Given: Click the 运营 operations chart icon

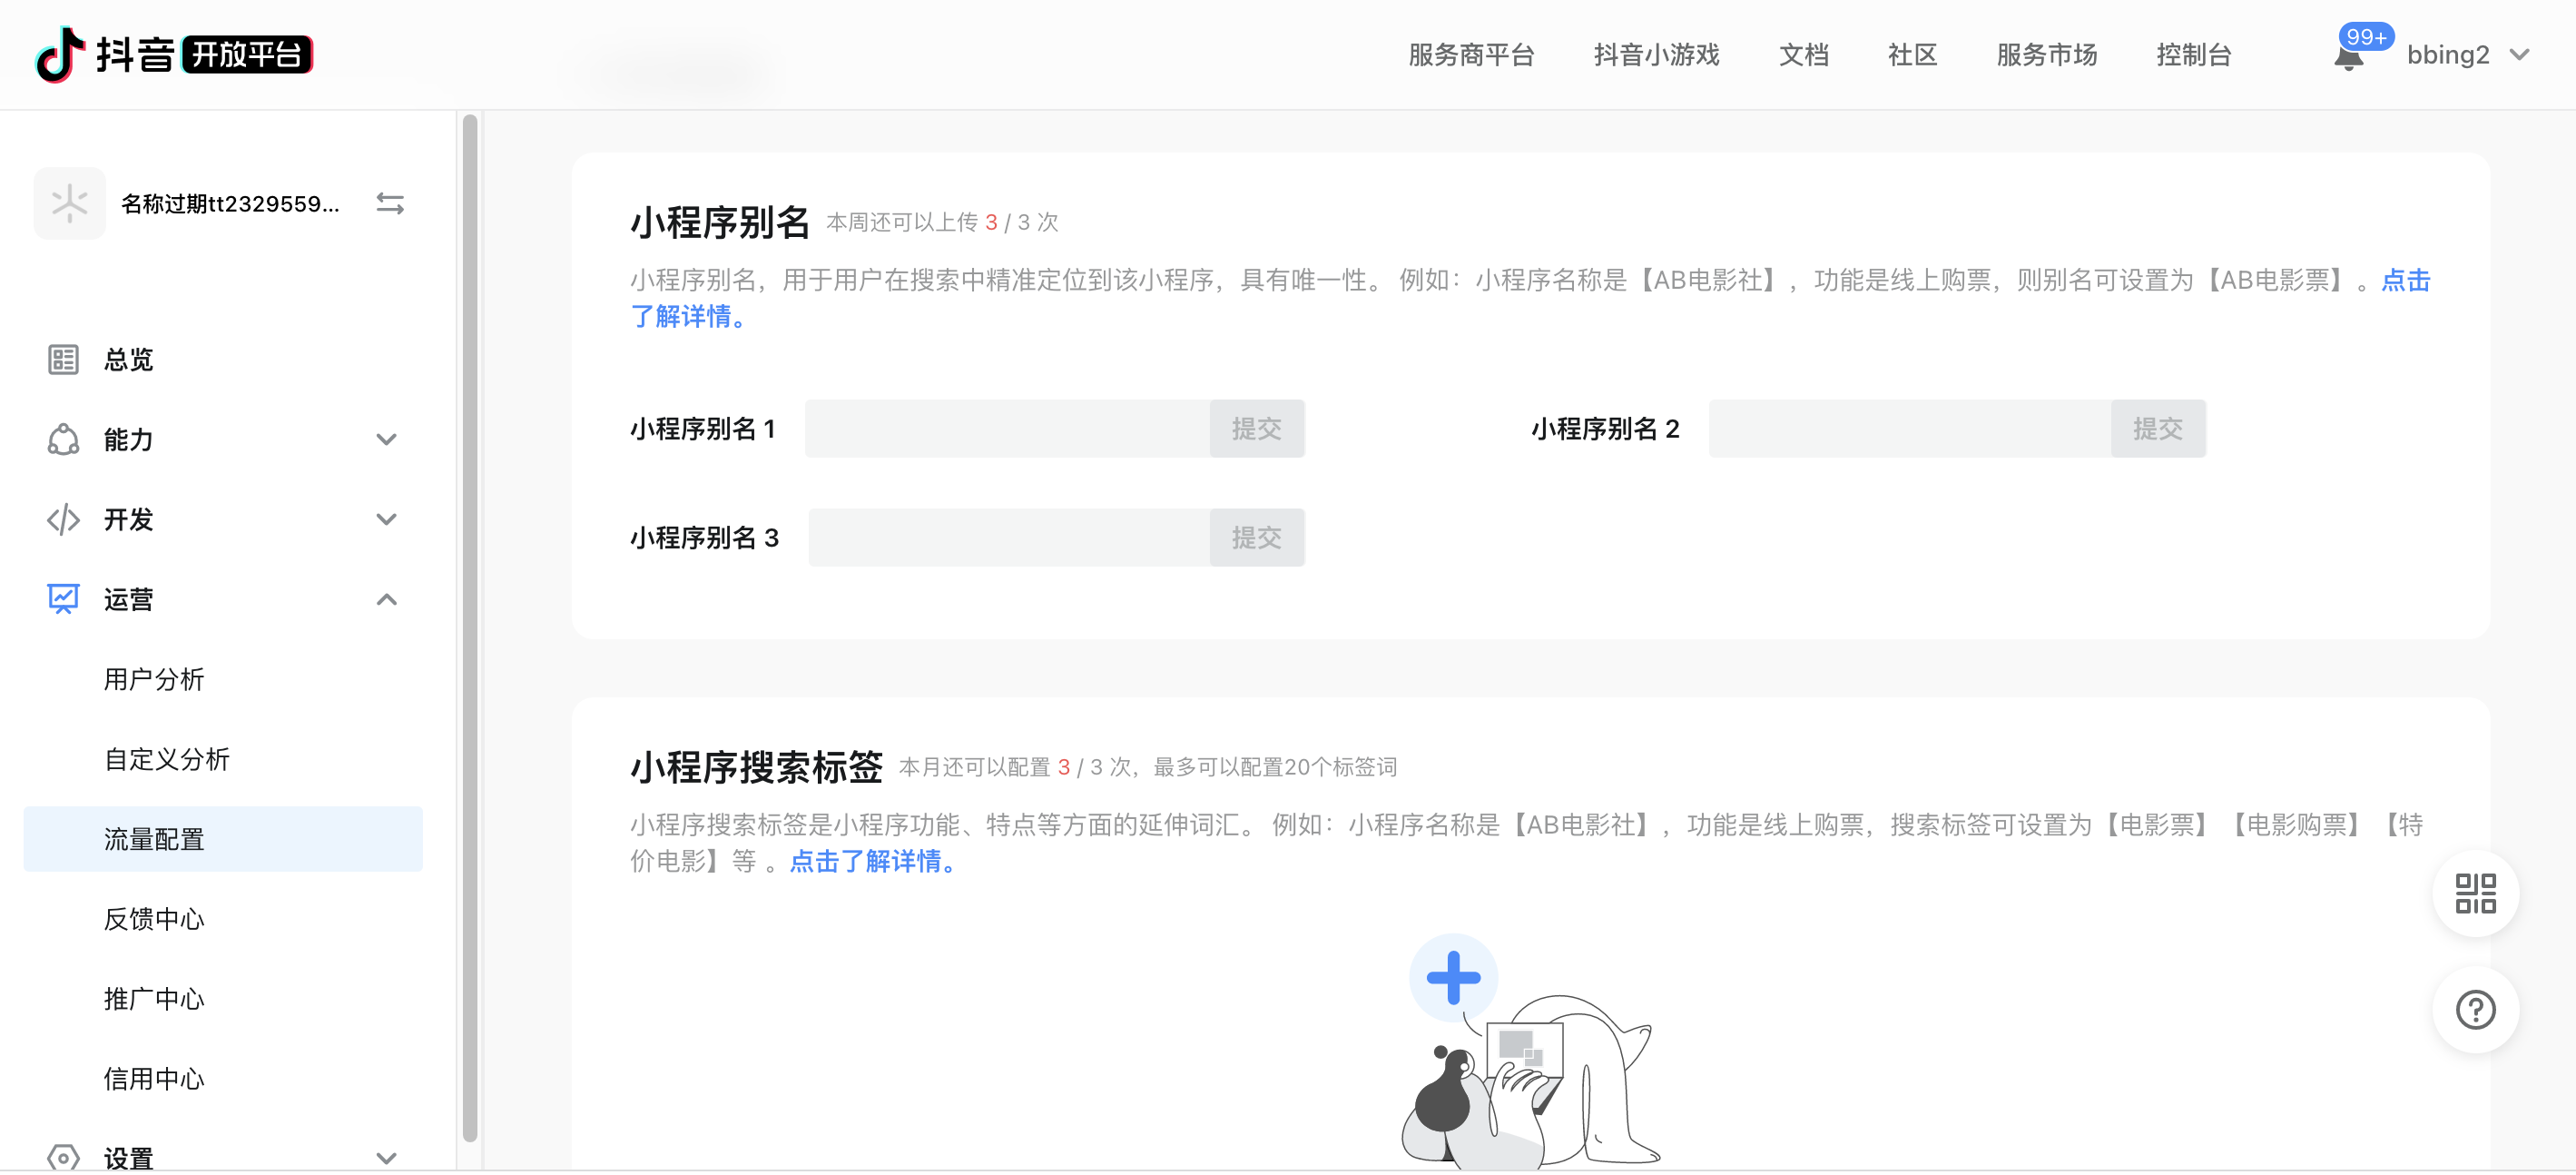Looking at the screenshot, I should coord(63,599).
